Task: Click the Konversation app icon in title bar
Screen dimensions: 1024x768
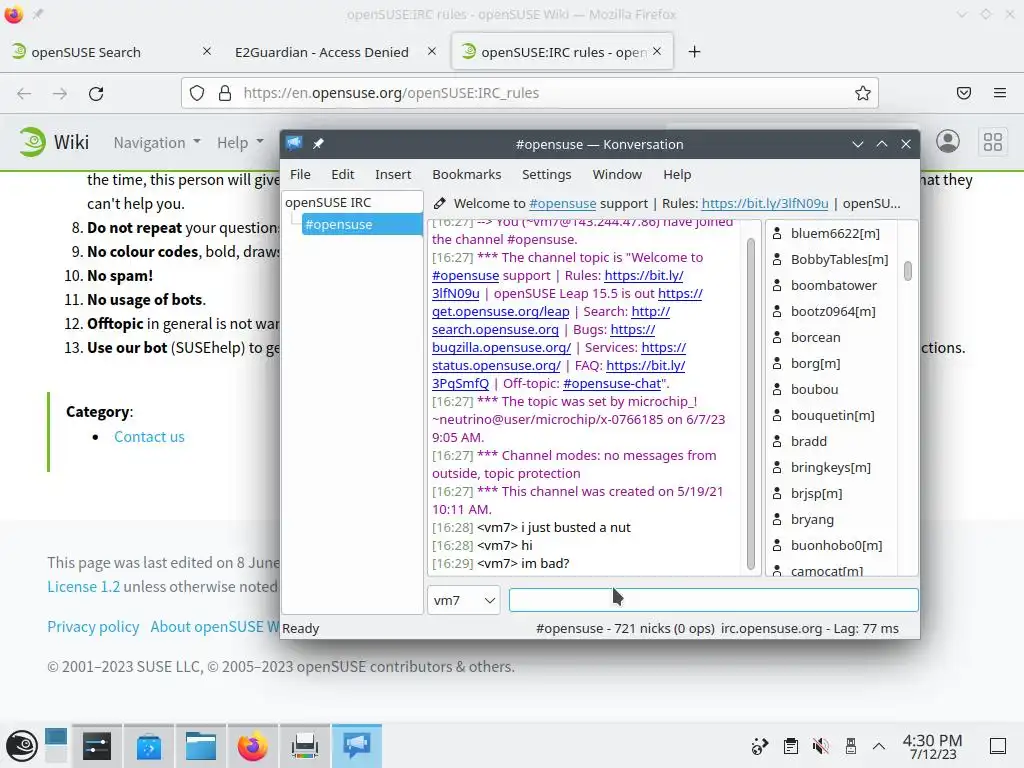Action: tap(294, 144)
